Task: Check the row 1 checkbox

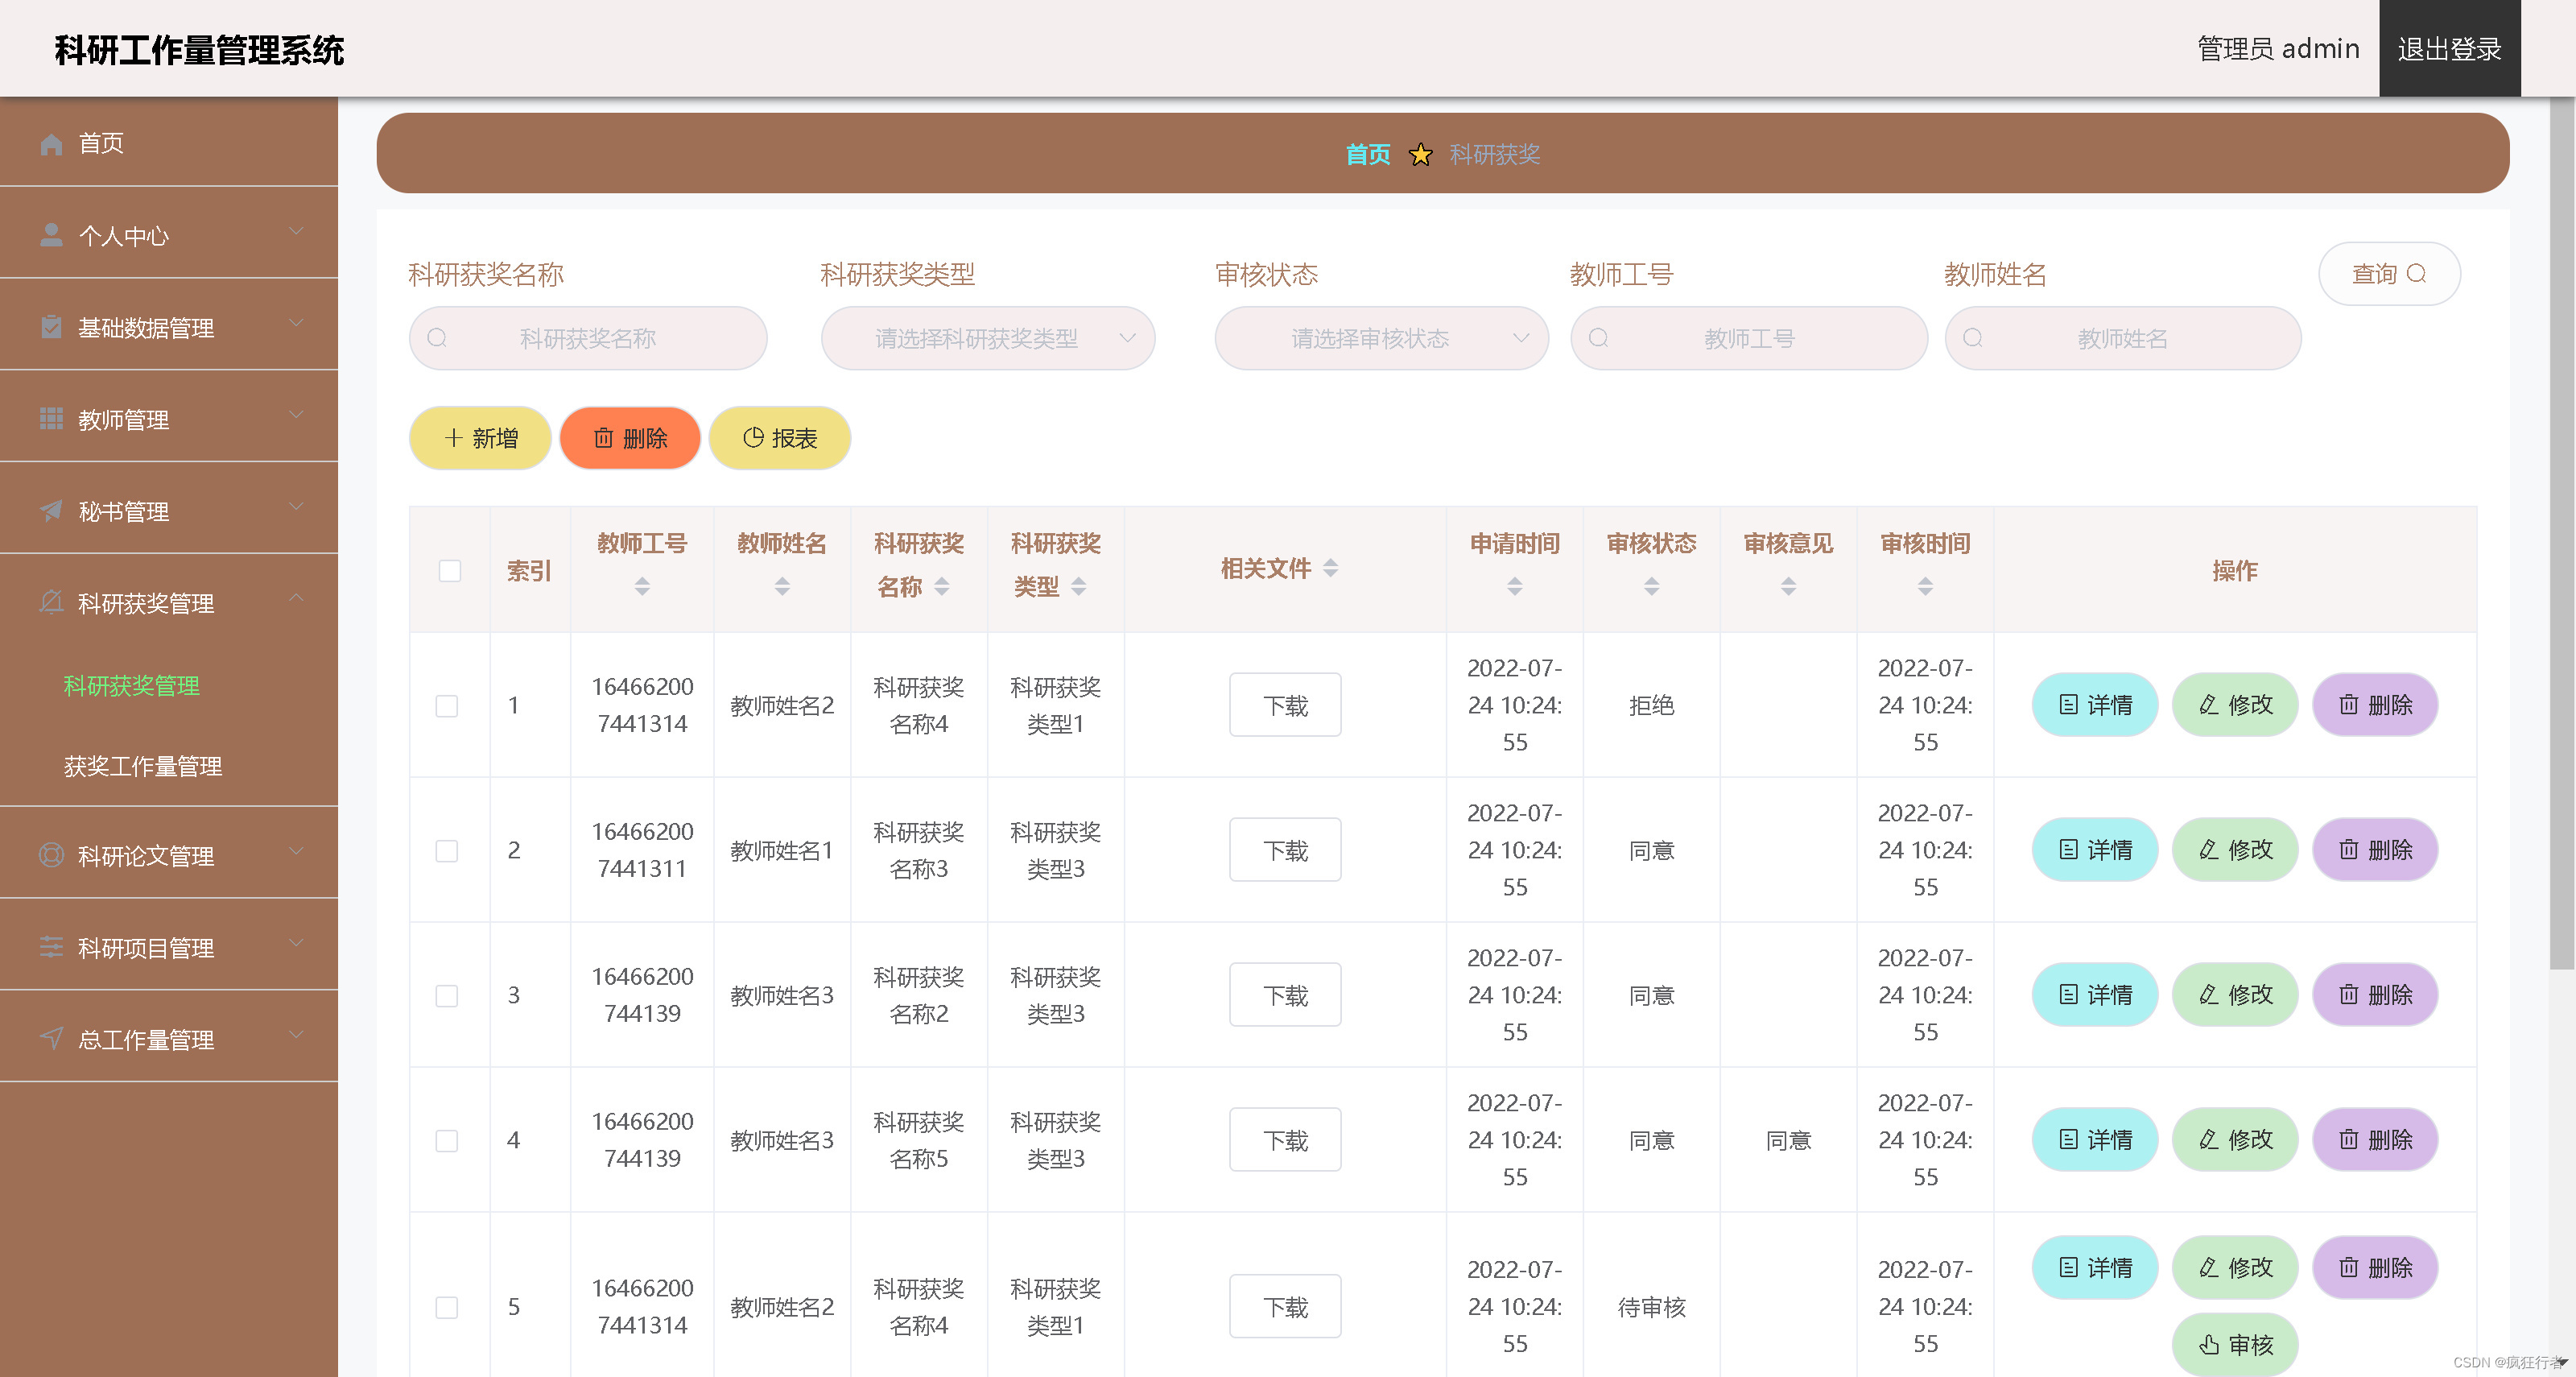Action: [447, 706]
